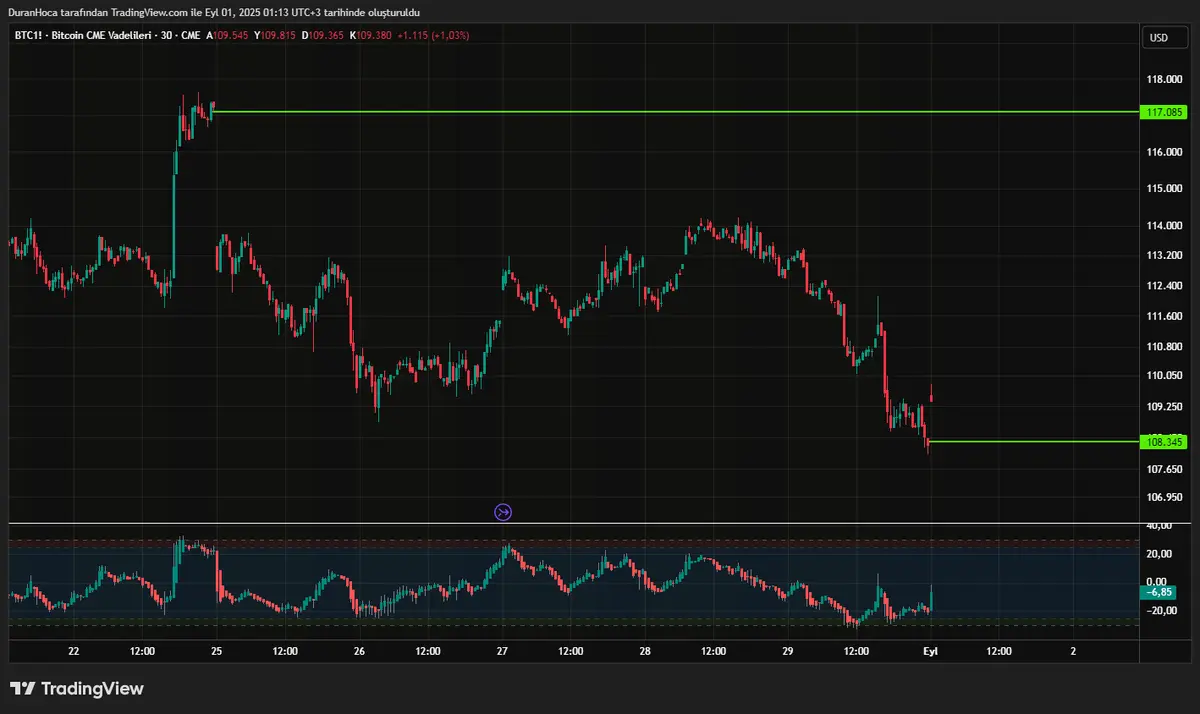Click the 115.000 price axis label
The image size is (1200, 714).
1165,188
